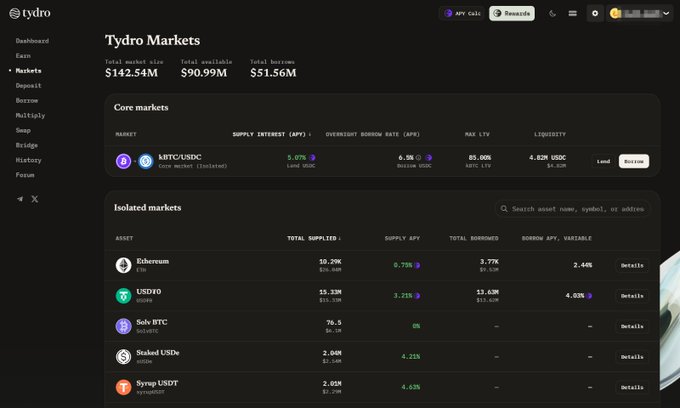Open the X social icon
The width and height of the screenshot is (680, 408).
[x=35, y=199]
